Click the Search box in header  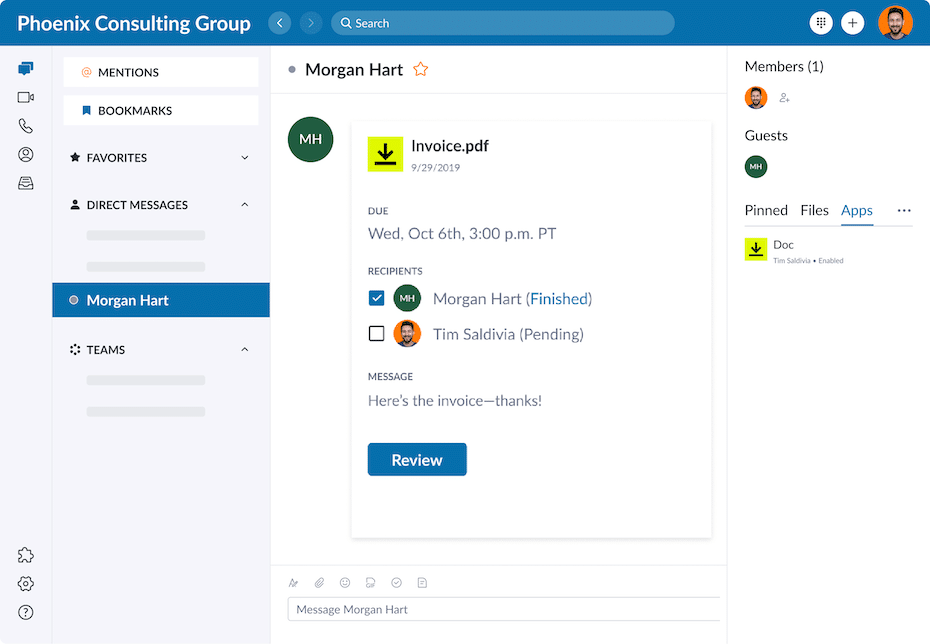(x=503, y=23)
